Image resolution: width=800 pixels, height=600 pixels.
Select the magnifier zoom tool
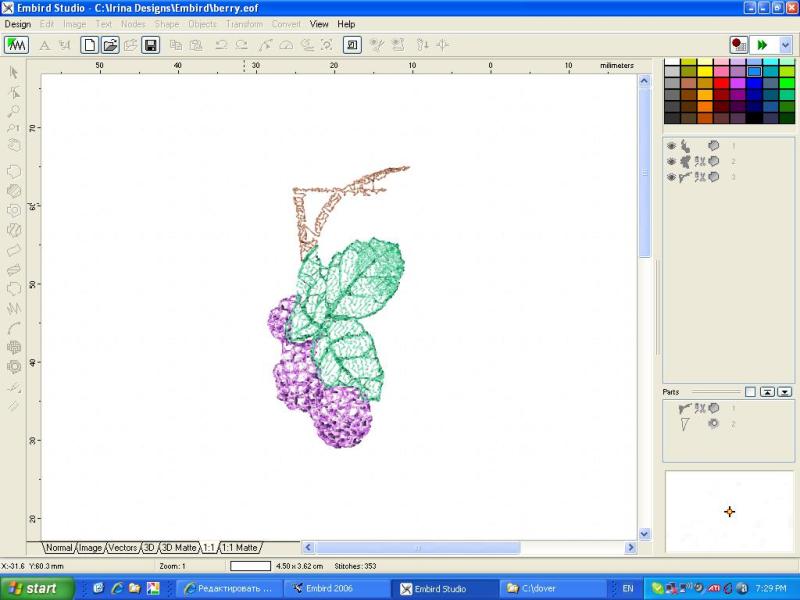(14, 110)
